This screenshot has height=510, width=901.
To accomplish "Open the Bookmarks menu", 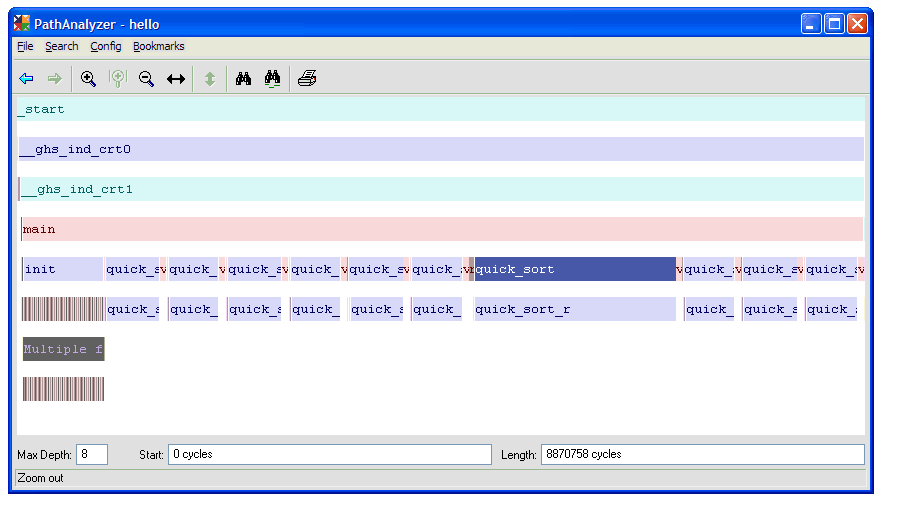I will [x=158, y=46].
